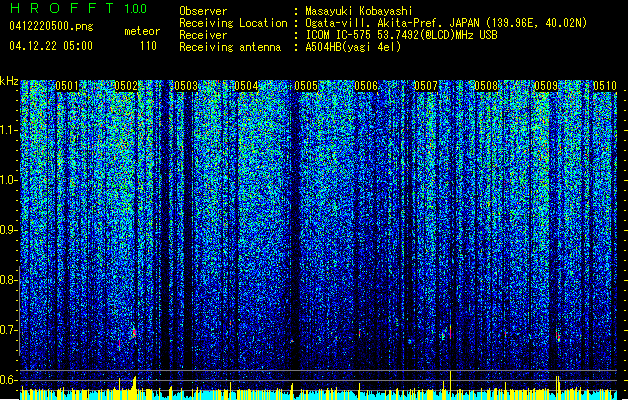Click the 0.8 frequency axis label
Image resolution: width=629 pixels, height=400 pixels.
click(x=8, y=280)
